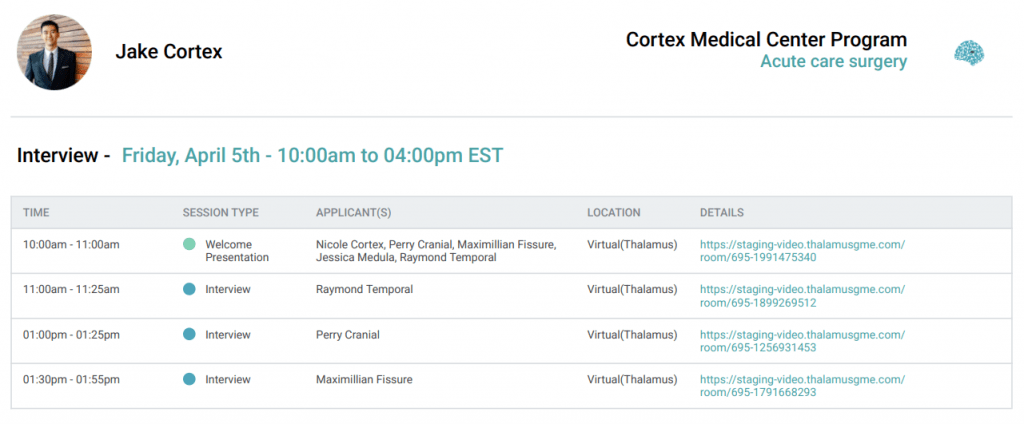Image resolution: width=1024 pixels, height=424 pixels.
Task: Click the APPLICANT(S) column header
Action: 353,212
